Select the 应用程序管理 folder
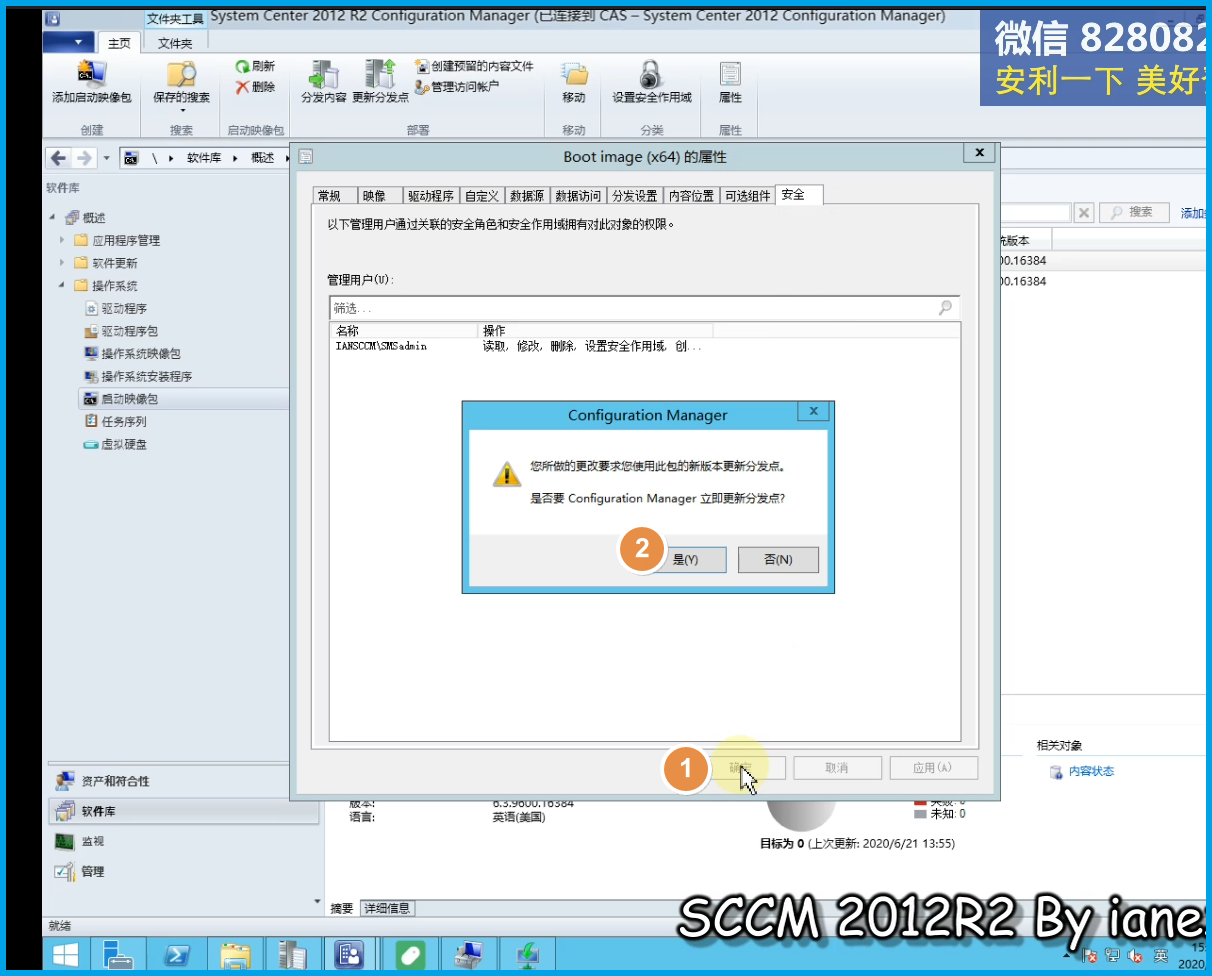Image resolution: width=1212 pixels, height=976 pixels. (x=126, y=240)
